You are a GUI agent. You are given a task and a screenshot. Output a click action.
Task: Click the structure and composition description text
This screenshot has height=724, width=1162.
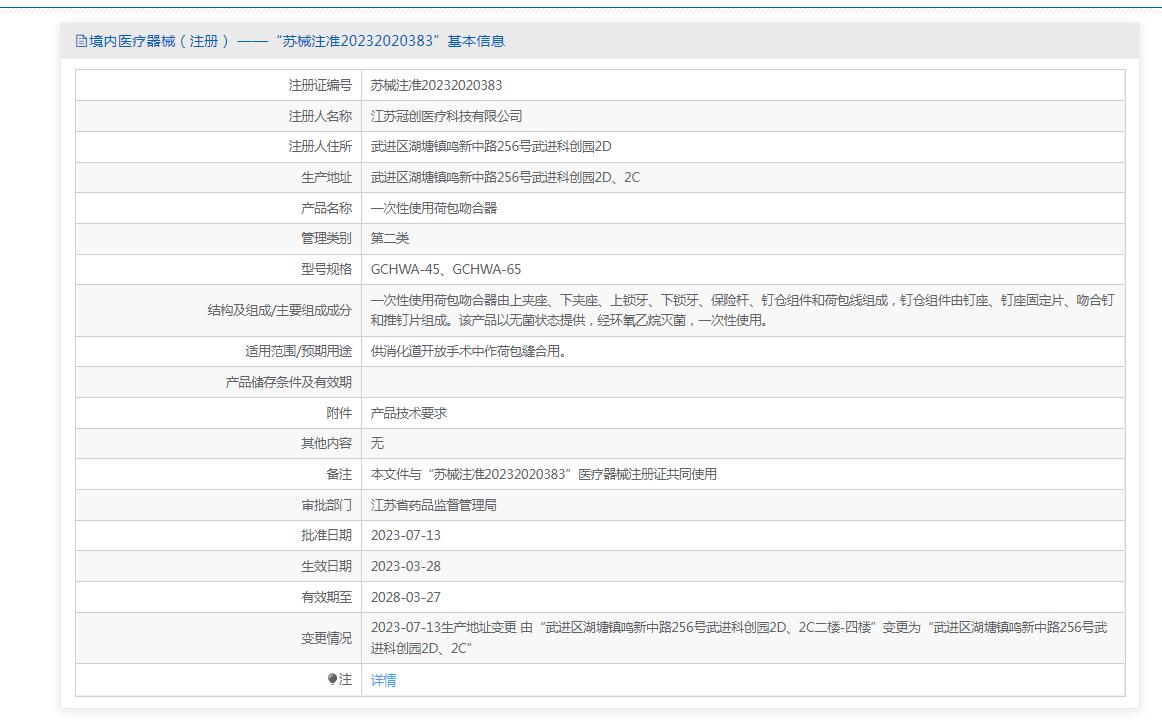[741, 310]
